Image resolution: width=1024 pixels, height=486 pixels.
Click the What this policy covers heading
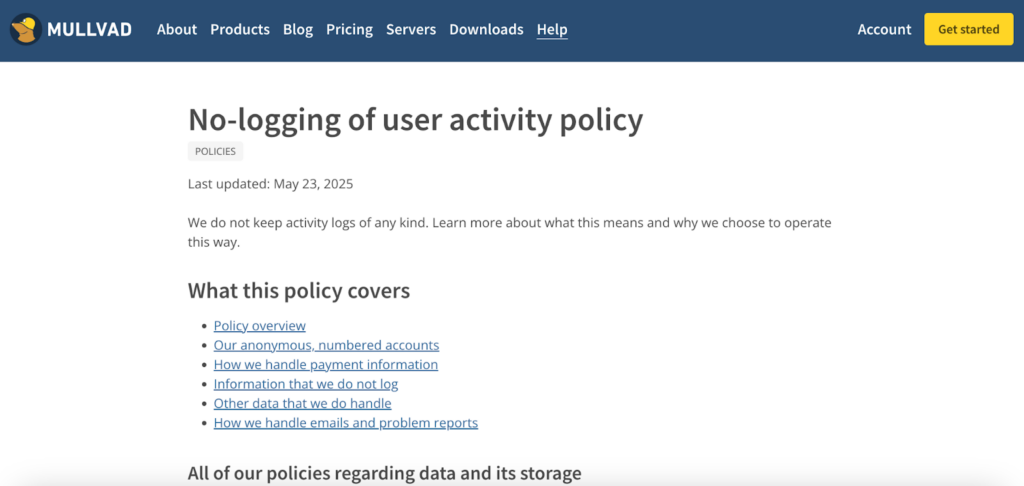pos(299,291)
